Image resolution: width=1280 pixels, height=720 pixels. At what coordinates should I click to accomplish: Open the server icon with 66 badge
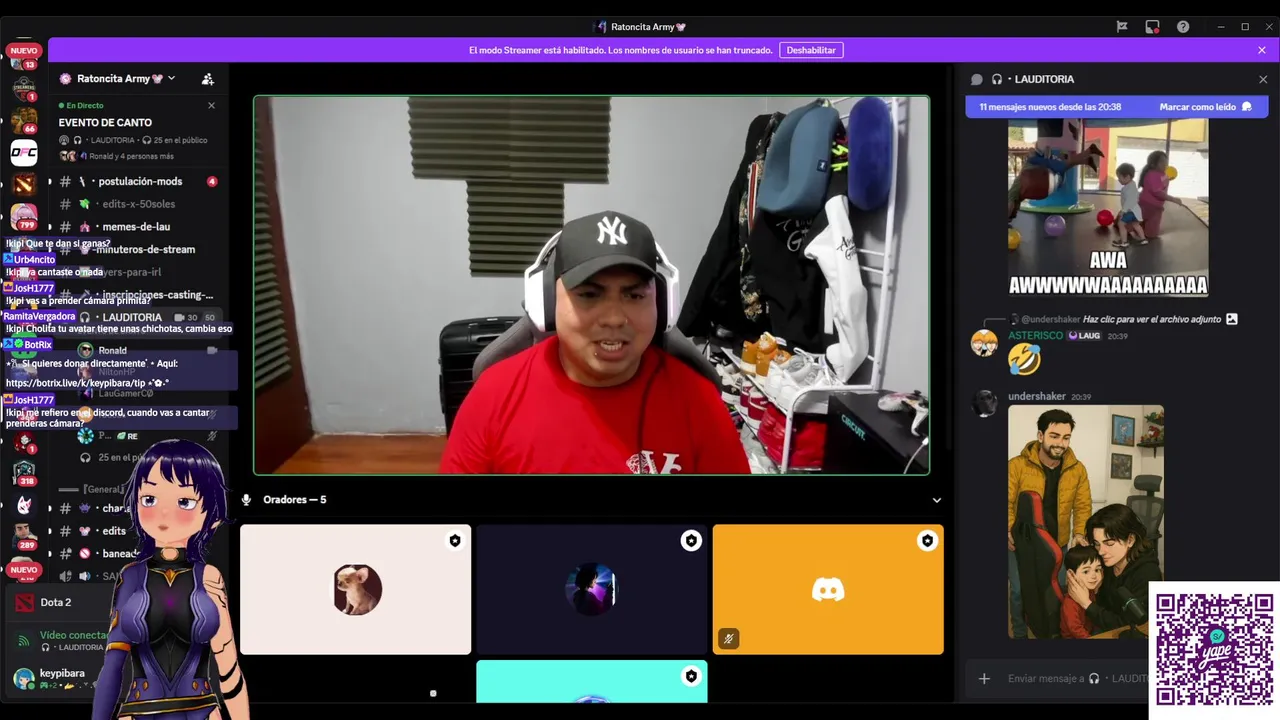coord(24,119)
